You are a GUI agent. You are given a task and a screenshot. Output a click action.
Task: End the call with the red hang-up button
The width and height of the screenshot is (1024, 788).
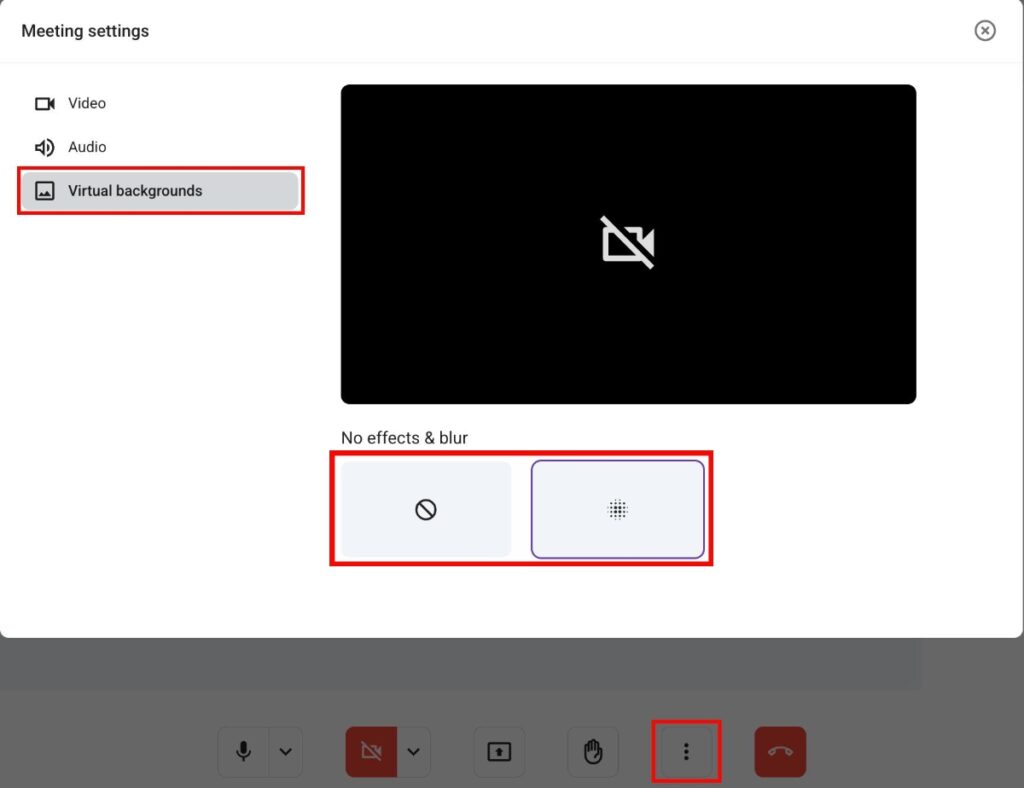780,752
